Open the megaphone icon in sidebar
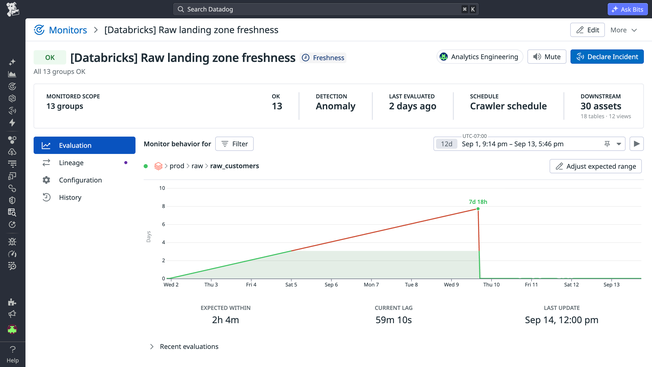 click(12, 314)
